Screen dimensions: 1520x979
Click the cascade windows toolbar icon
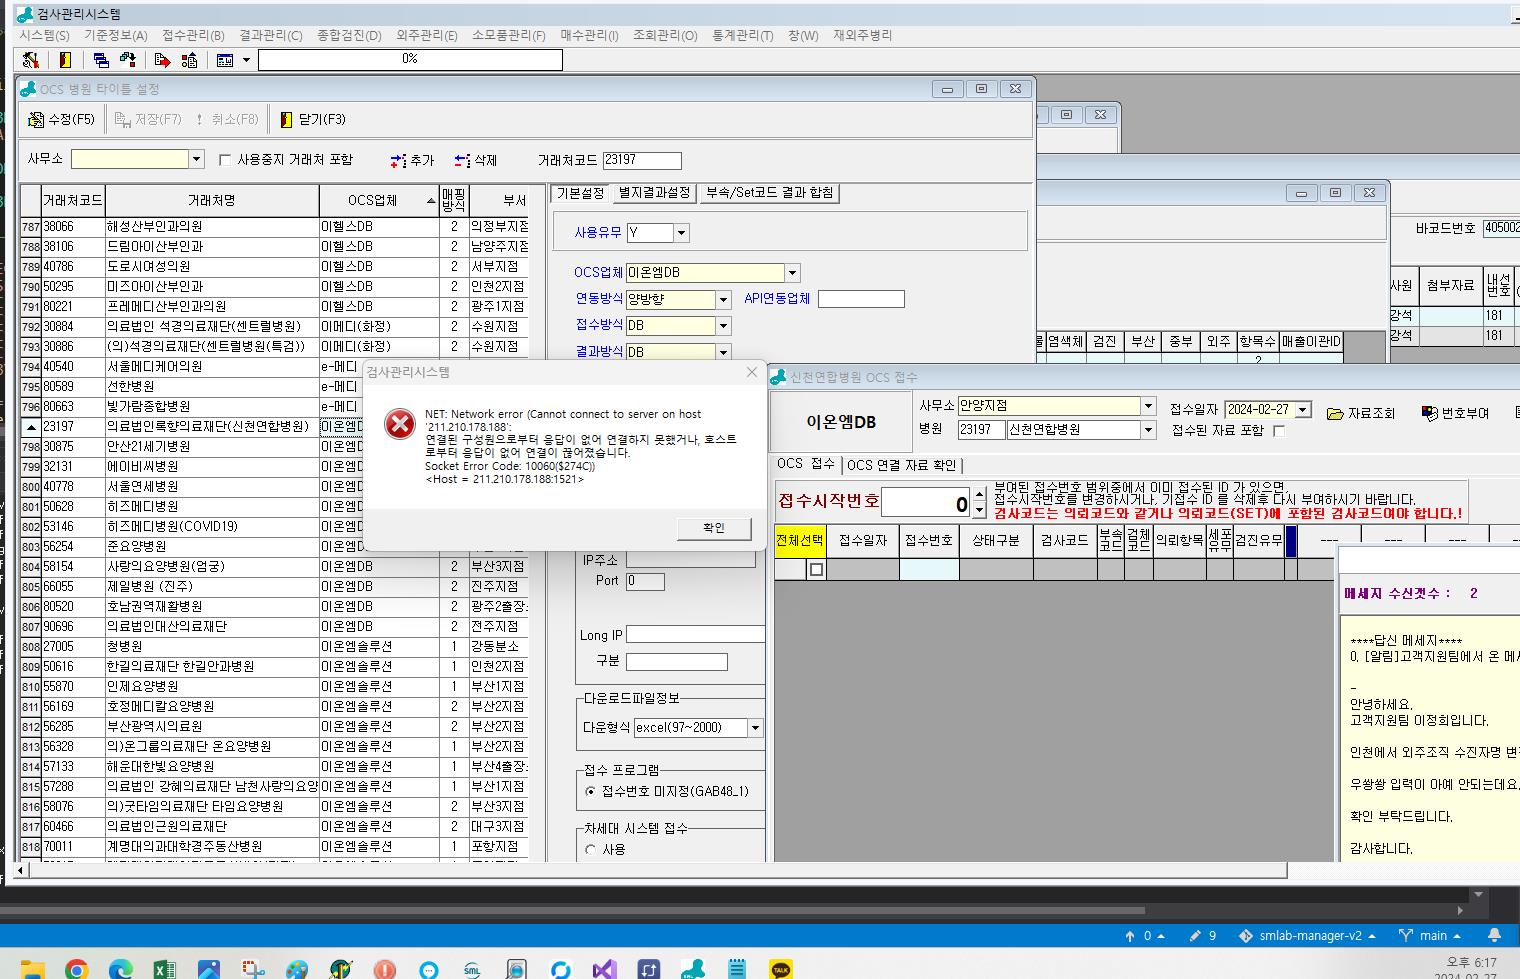pyautogui.click(x=101, y=61)
